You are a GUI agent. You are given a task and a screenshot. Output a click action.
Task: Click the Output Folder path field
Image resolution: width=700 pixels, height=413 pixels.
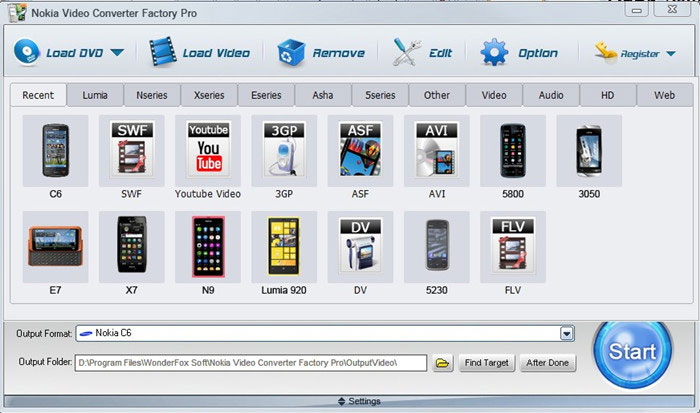coord(251,363)
